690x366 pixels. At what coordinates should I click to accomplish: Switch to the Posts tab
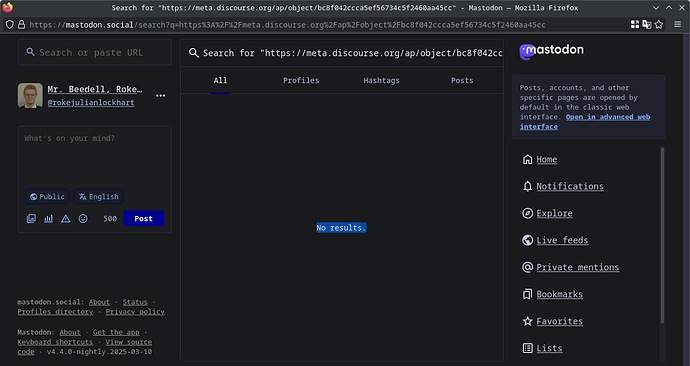point(462,81)
